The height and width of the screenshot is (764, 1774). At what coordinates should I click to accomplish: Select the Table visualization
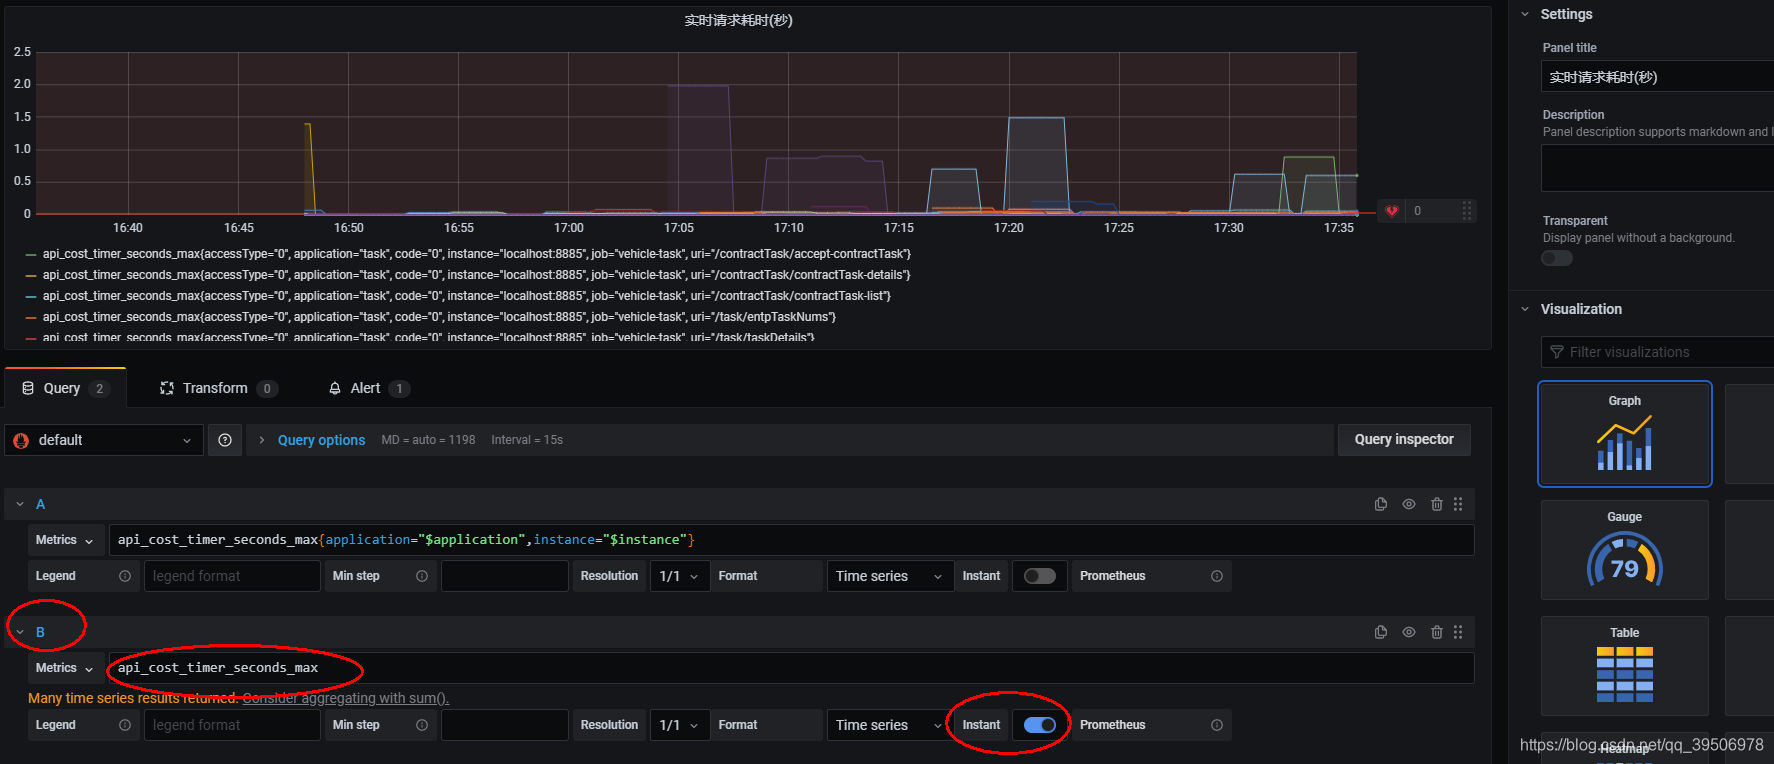coord(1625,666)
